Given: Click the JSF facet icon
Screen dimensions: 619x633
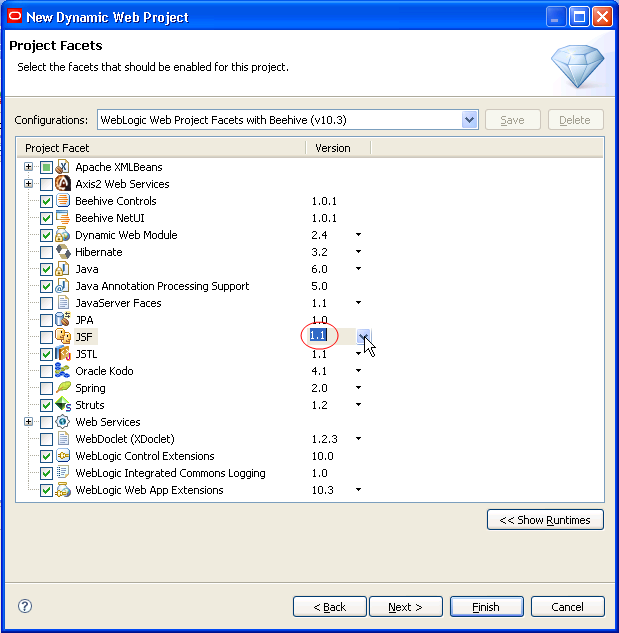Looking at the screenshot, I should tap(63, 336).
